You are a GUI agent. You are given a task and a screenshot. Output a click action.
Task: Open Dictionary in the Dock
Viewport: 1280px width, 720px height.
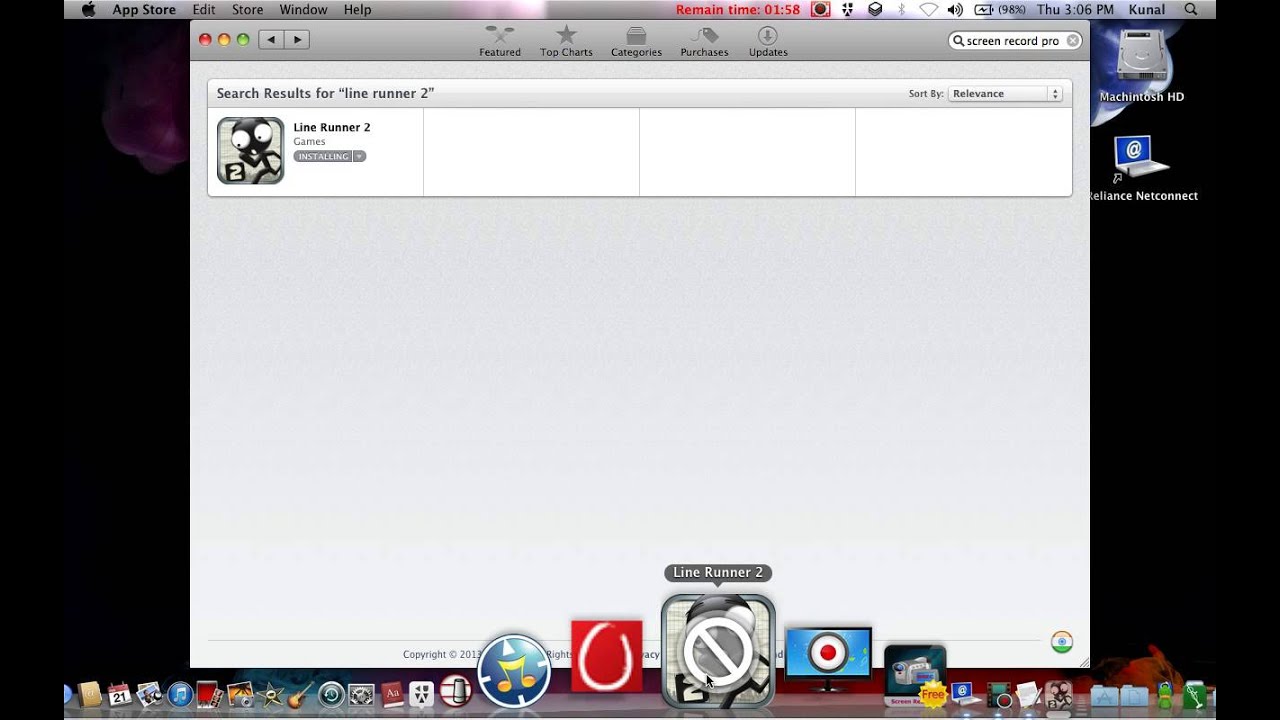392,694
